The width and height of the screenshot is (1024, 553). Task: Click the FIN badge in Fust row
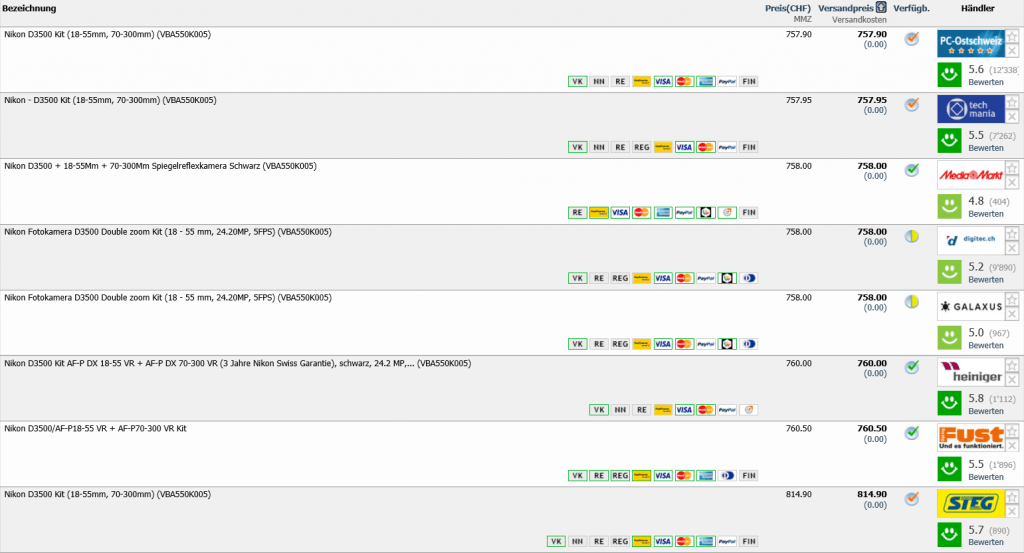pyautogui.click(x=748, y=476)
